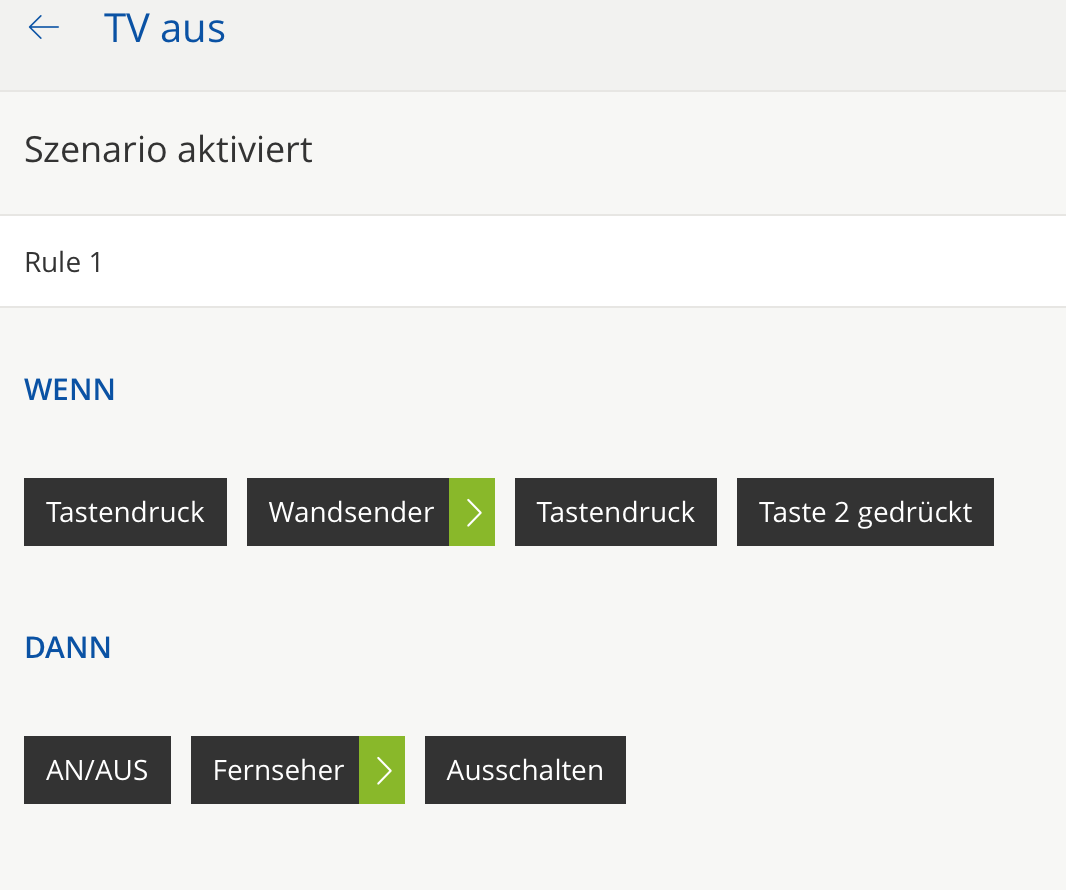This screenshot has width=1066, height=890.
Task: Select the Wandsender device label
Action: pos(350,512)
